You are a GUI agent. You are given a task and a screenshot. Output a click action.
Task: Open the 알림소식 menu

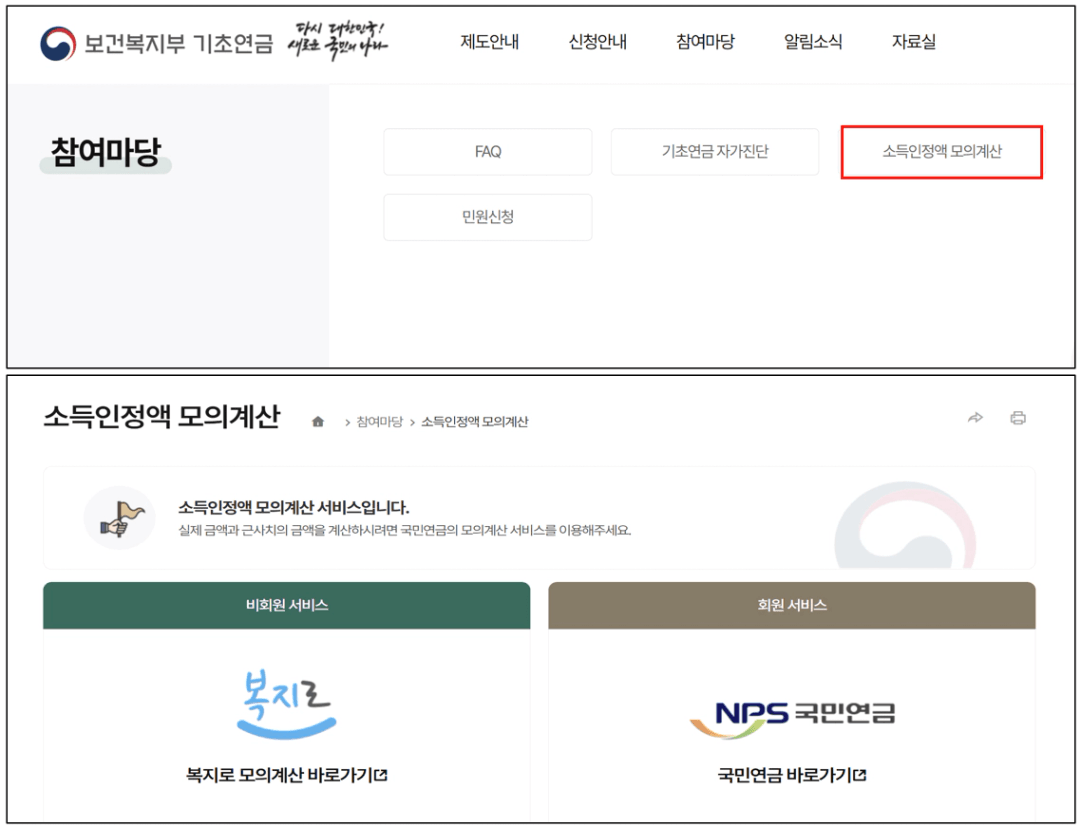[x=813, y=42]
